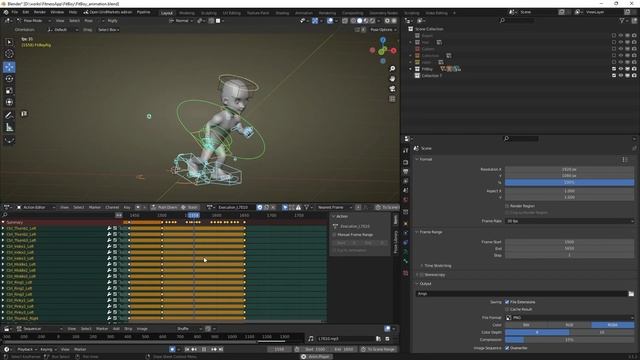Open the Render menu
The image size is (640, 360).
[x=40, y=12]
